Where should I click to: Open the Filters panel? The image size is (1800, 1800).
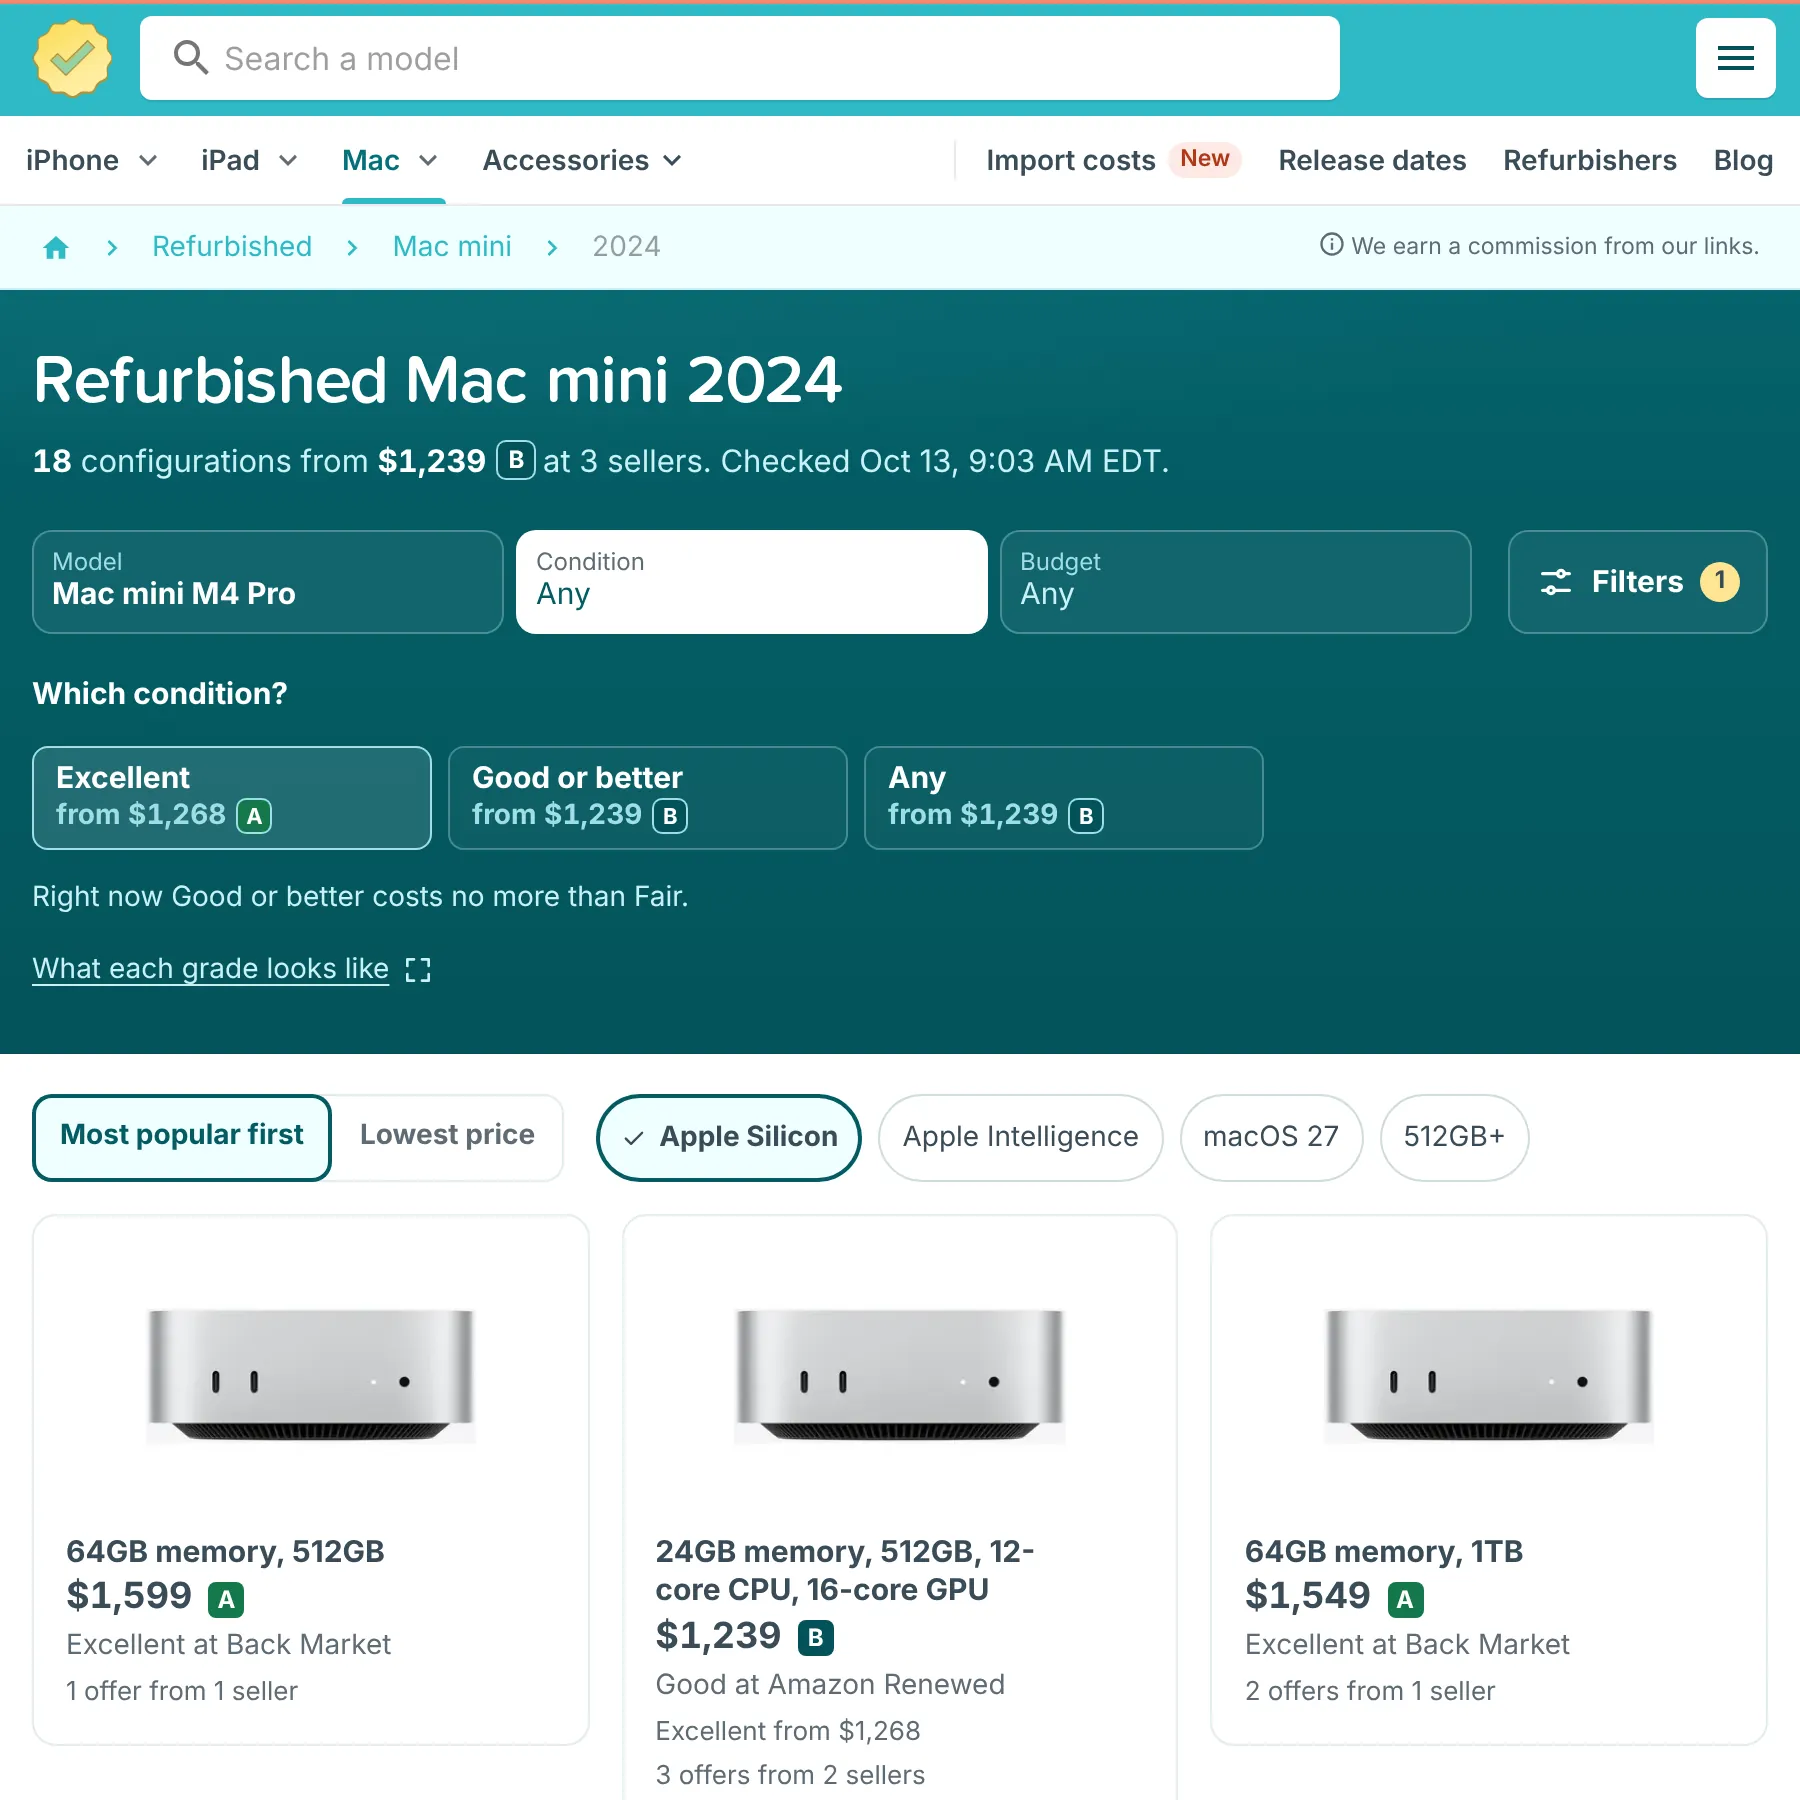pyautogui.click(x=1637, y=582)
